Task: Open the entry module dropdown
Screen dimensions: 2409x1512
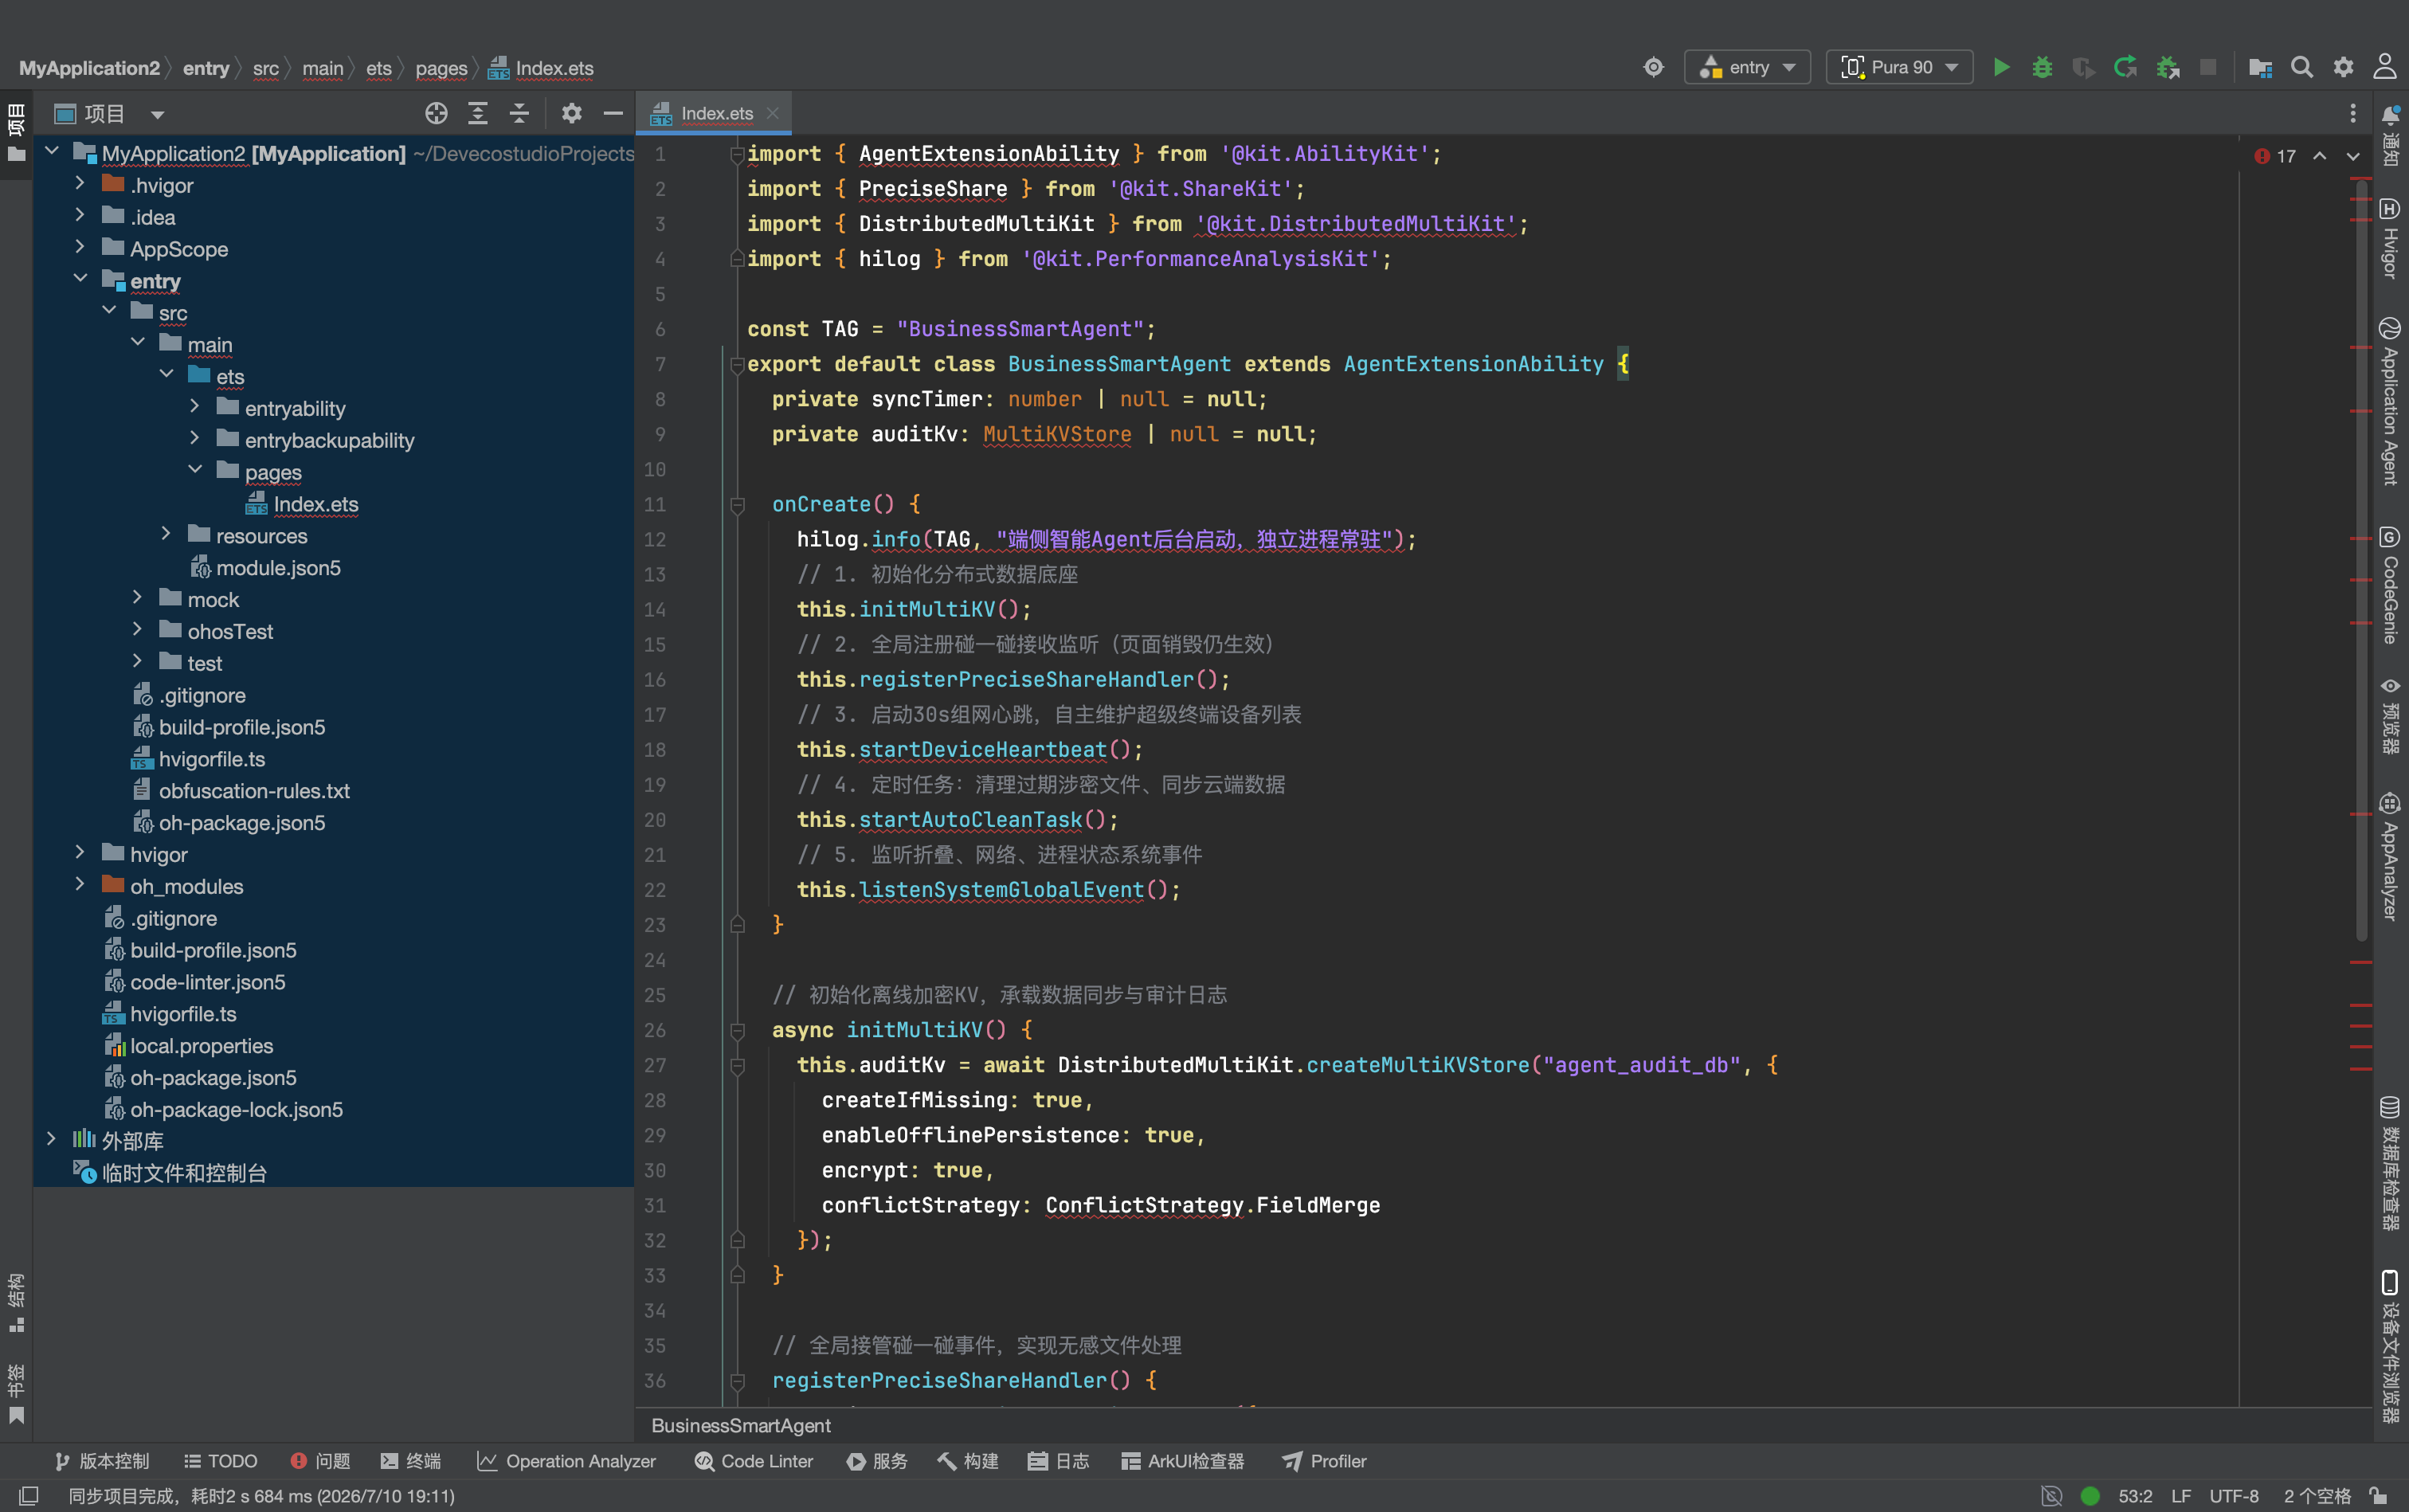Action: coord(1747,67)
